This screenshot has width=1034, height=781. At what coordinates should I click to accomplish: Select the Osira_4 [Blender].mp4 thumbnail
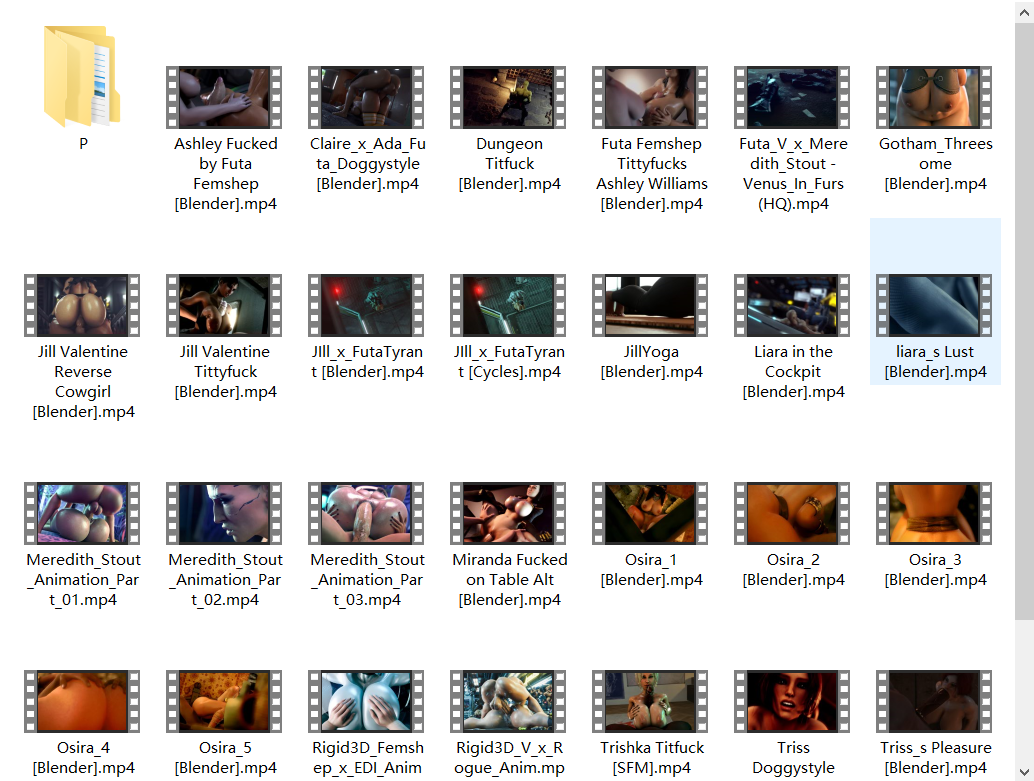[x=82, y=701]
